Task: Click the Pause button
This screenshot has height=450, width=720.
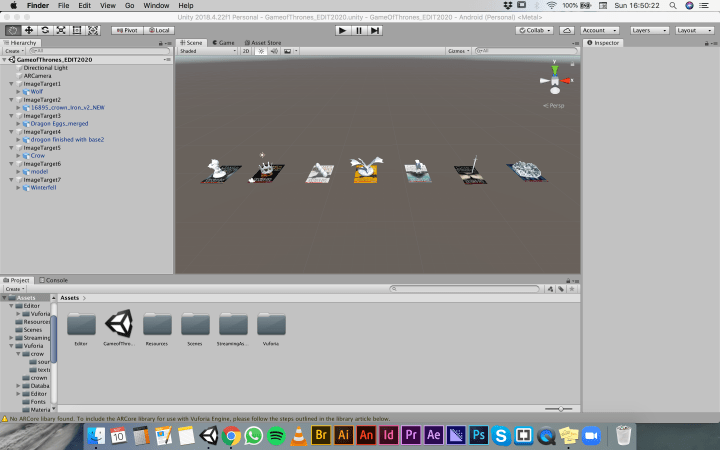Action: (x=359, y=30)
